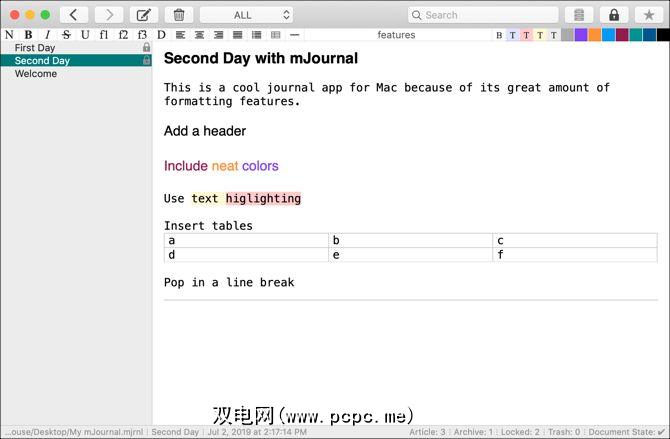Click the highlighted word 'higlighting'

[263, 198]
